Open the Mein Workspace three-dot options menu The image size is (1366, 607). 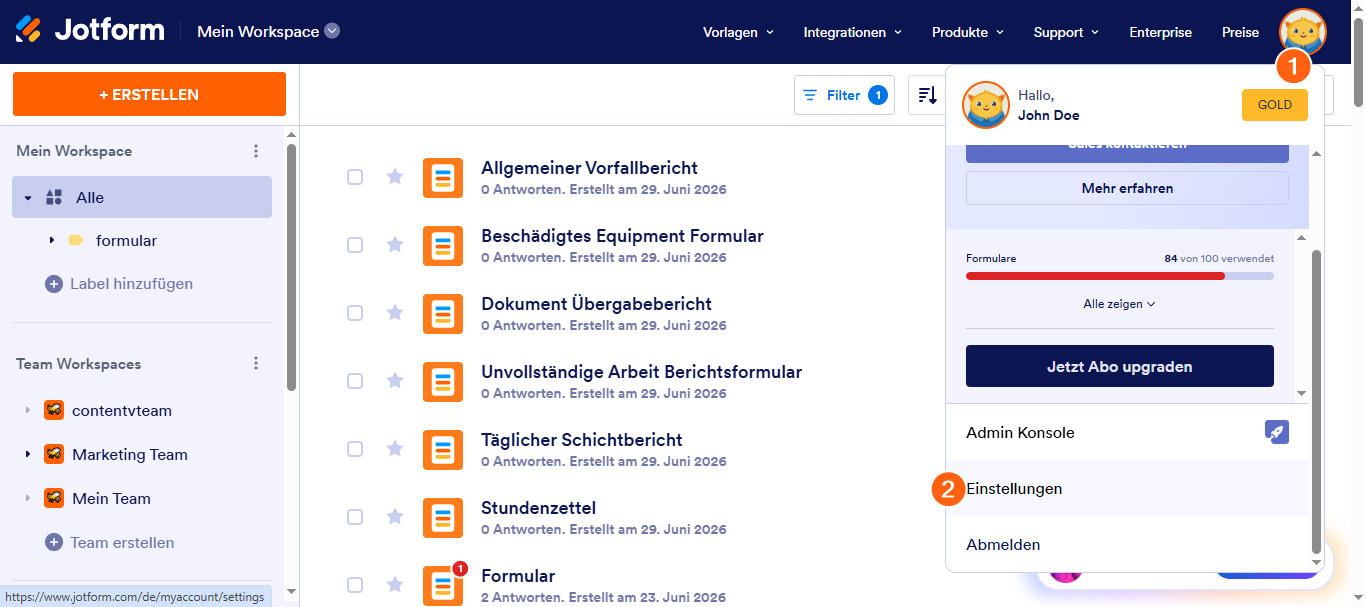coord(256,151)
